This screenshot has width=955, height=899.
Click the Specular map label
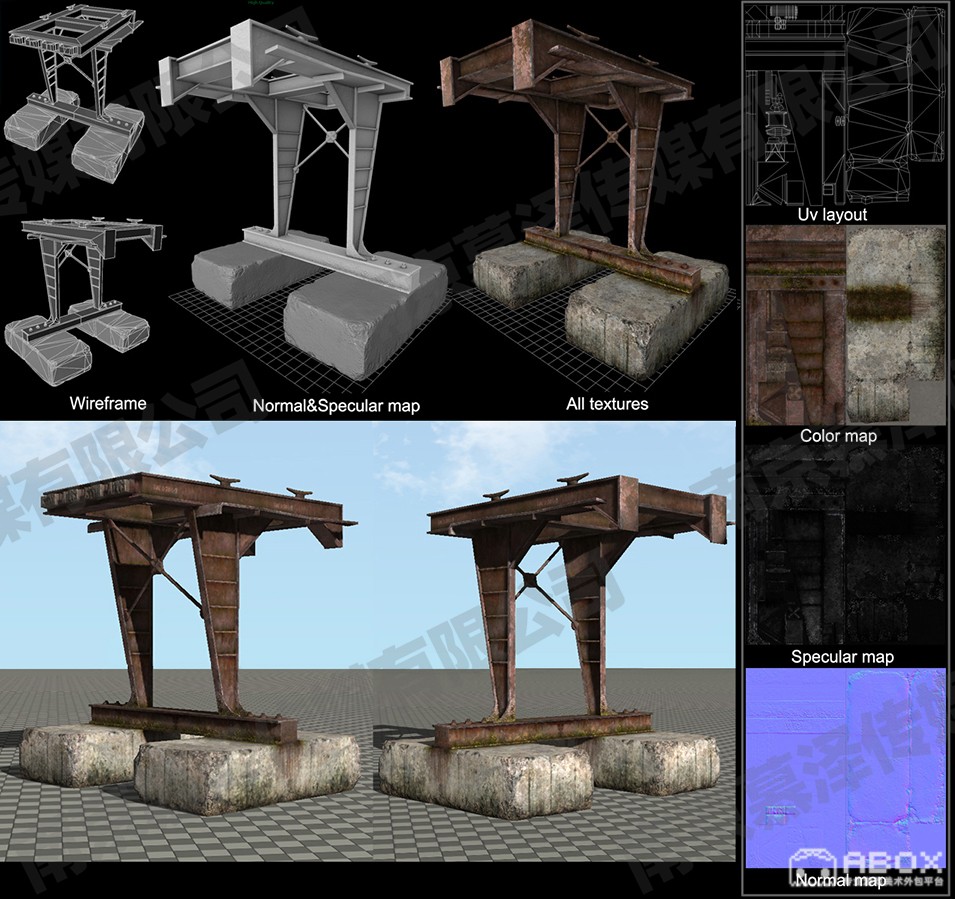click(842, 657)
